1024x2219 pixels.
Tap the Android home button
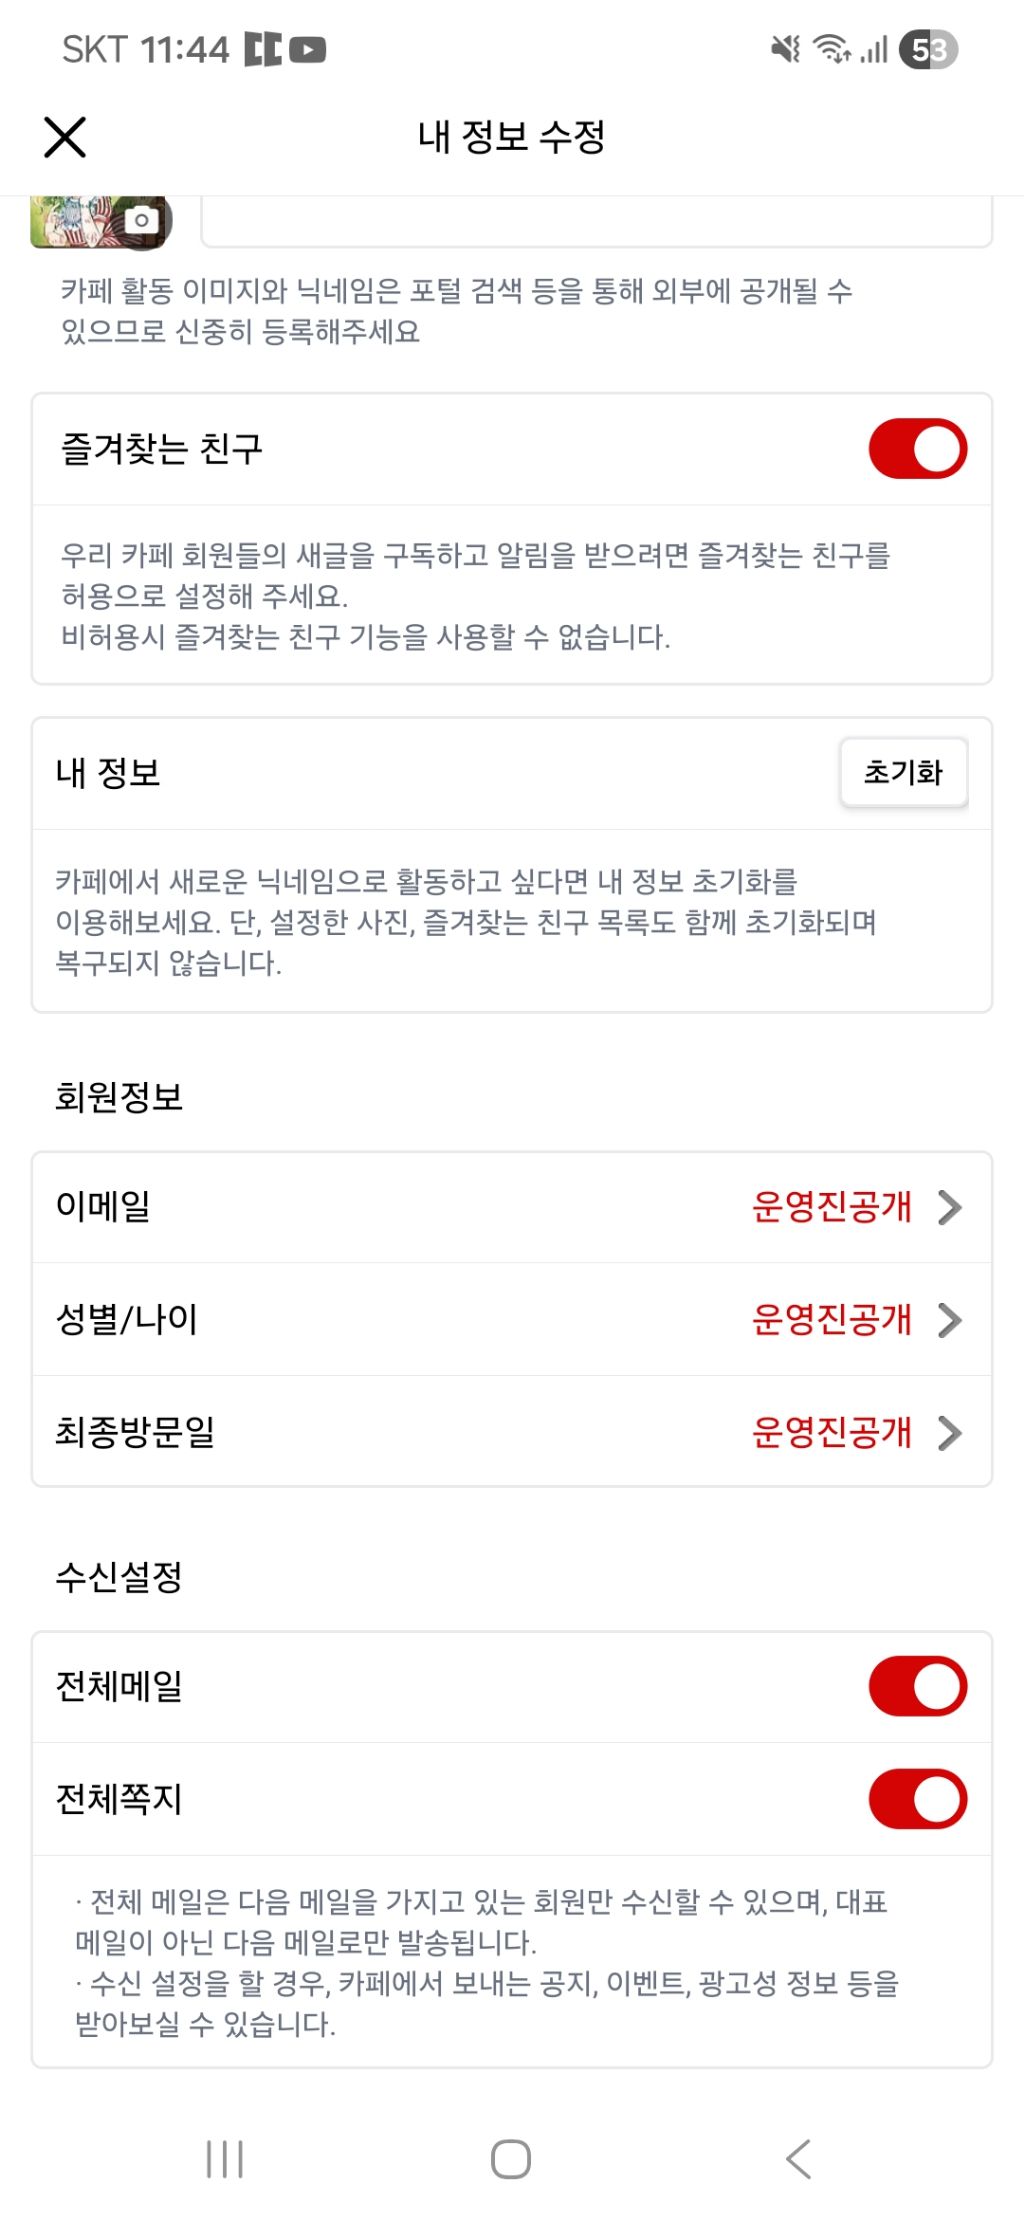[x=511, y=2158]
